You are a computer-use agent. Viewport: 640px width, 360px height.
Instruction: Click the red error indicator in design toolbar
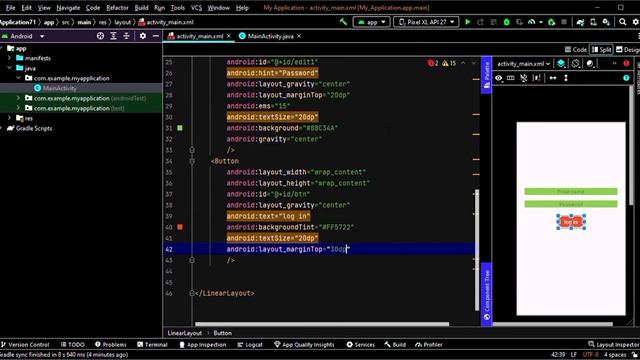626,63
